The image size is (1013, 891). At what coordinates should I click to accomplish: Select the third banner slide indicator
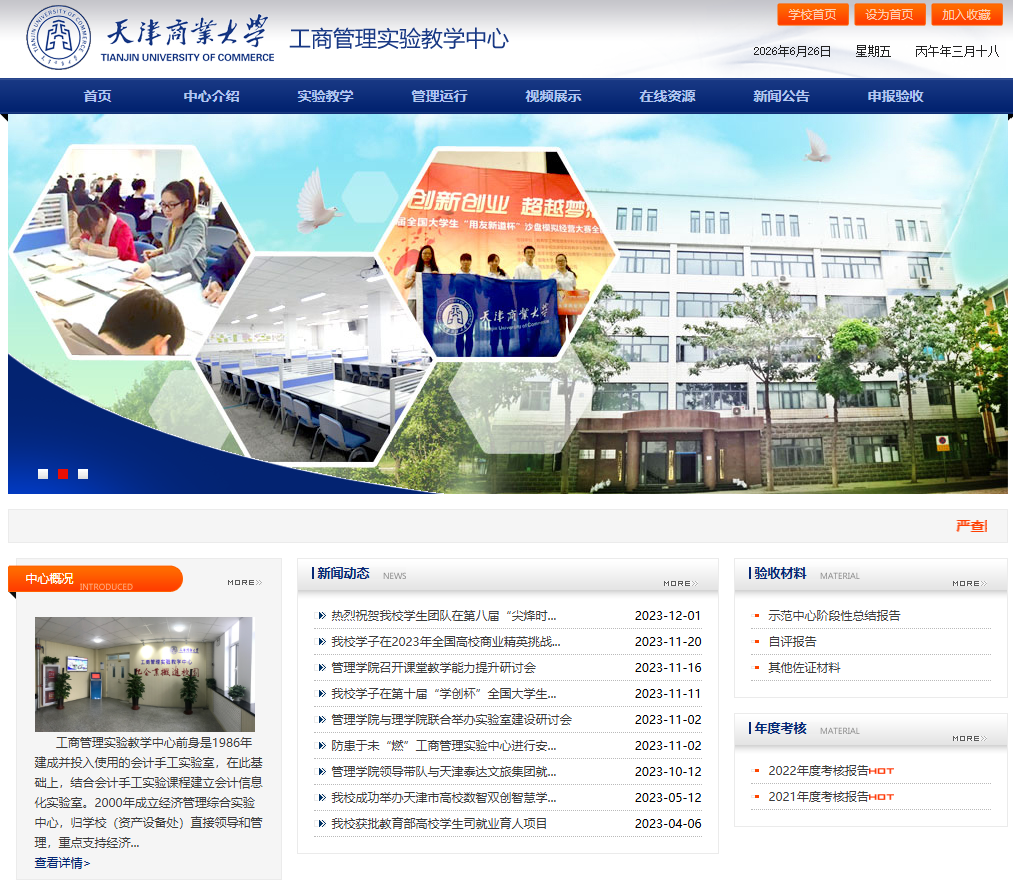point(83,474)
